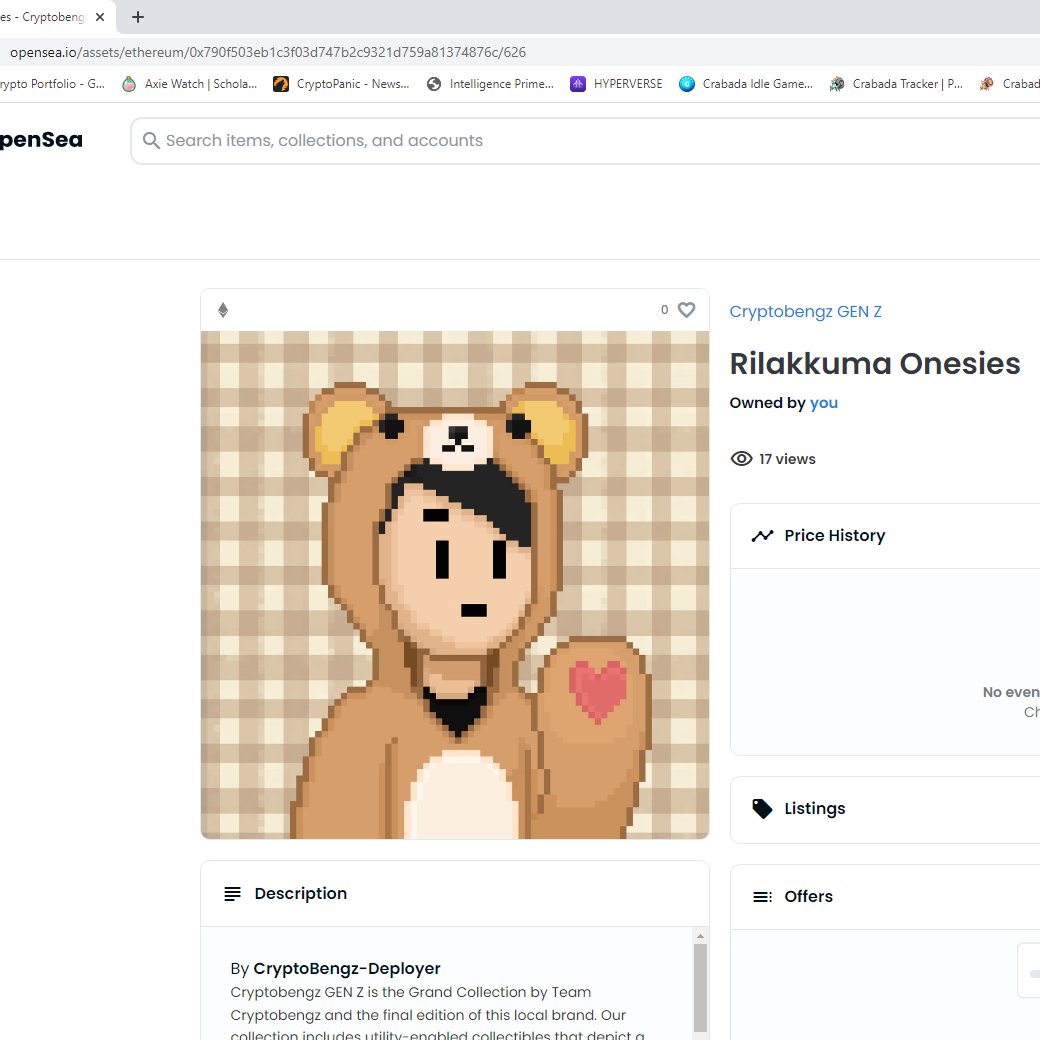Click the 17 views text
Image resolution: width=1040 pixels, height=1040 pixels.
(x=787, y=459)
